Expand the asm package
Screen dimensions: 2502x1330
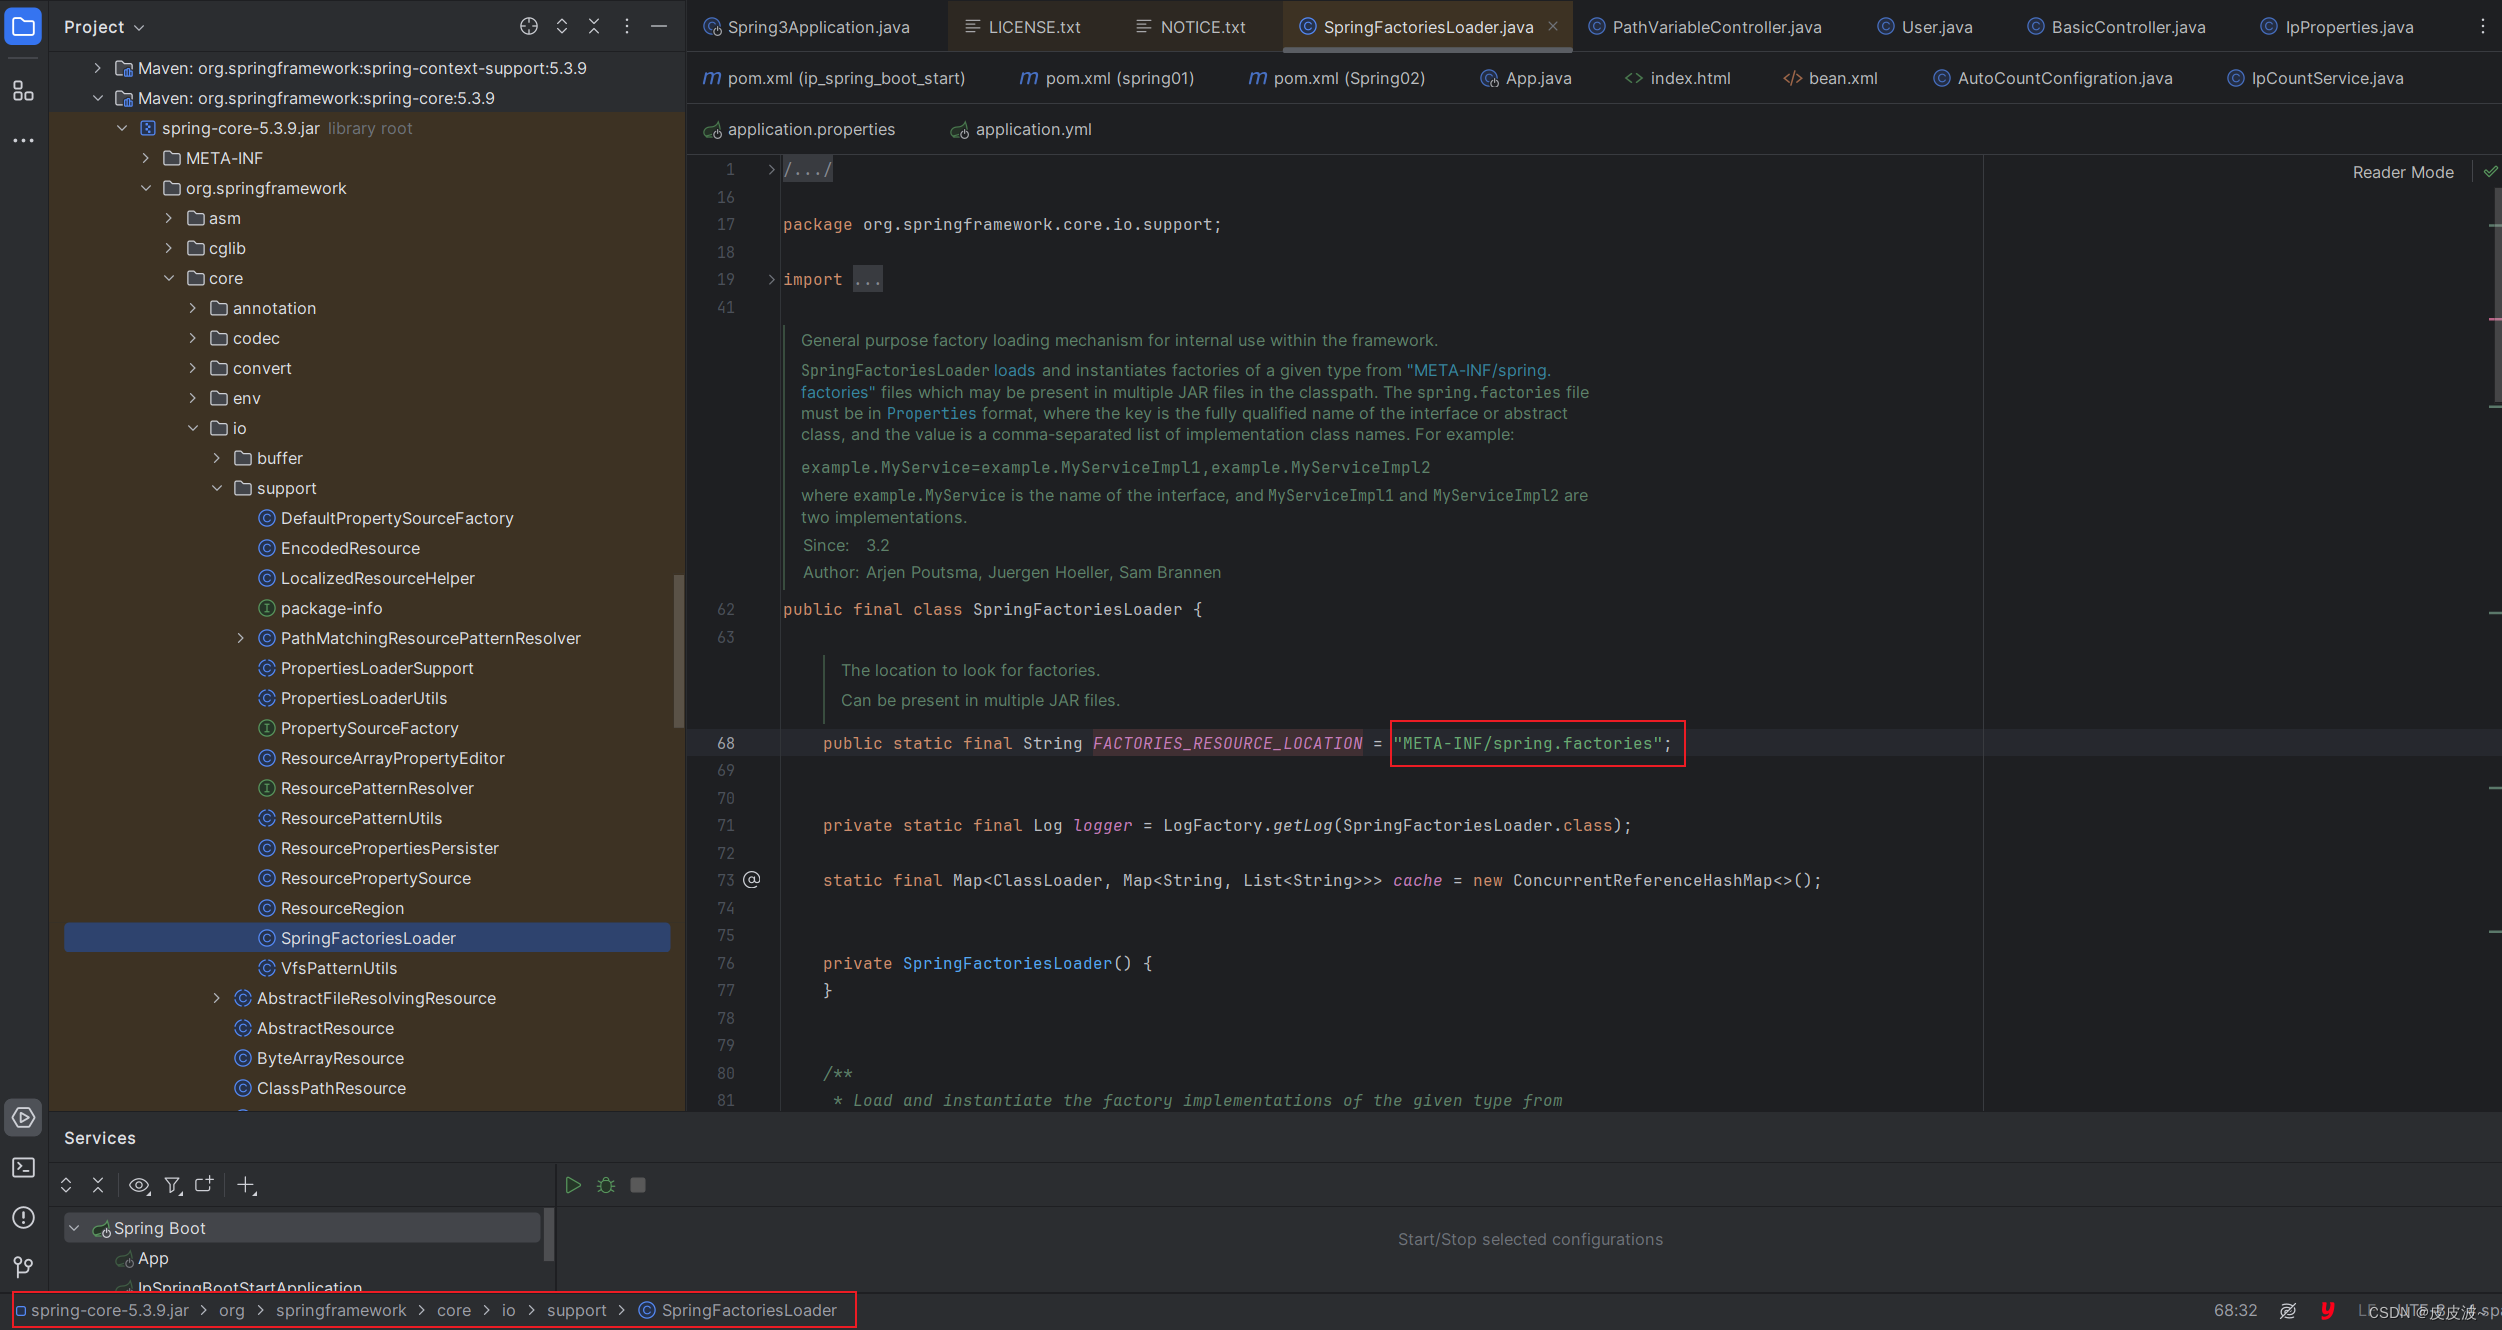click(x=169, y=218)
